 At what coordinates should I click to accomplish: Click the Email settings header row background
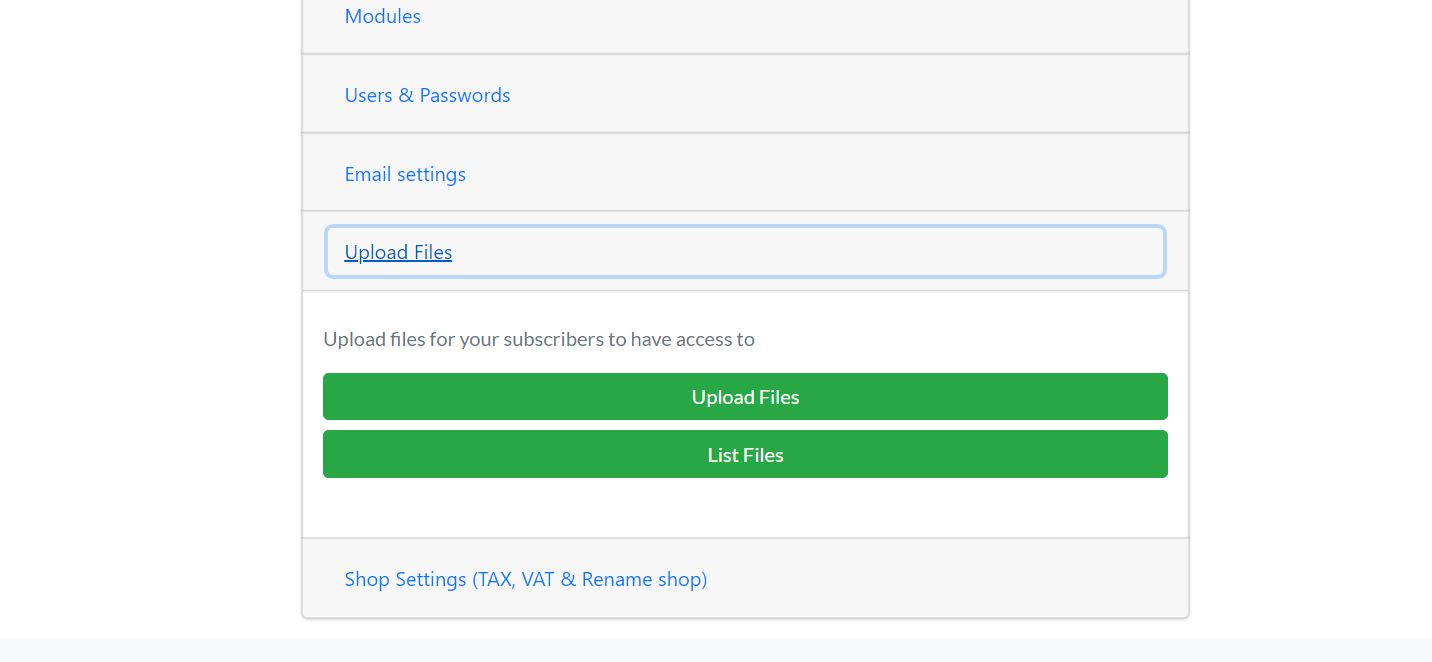(x=800, y=173)
